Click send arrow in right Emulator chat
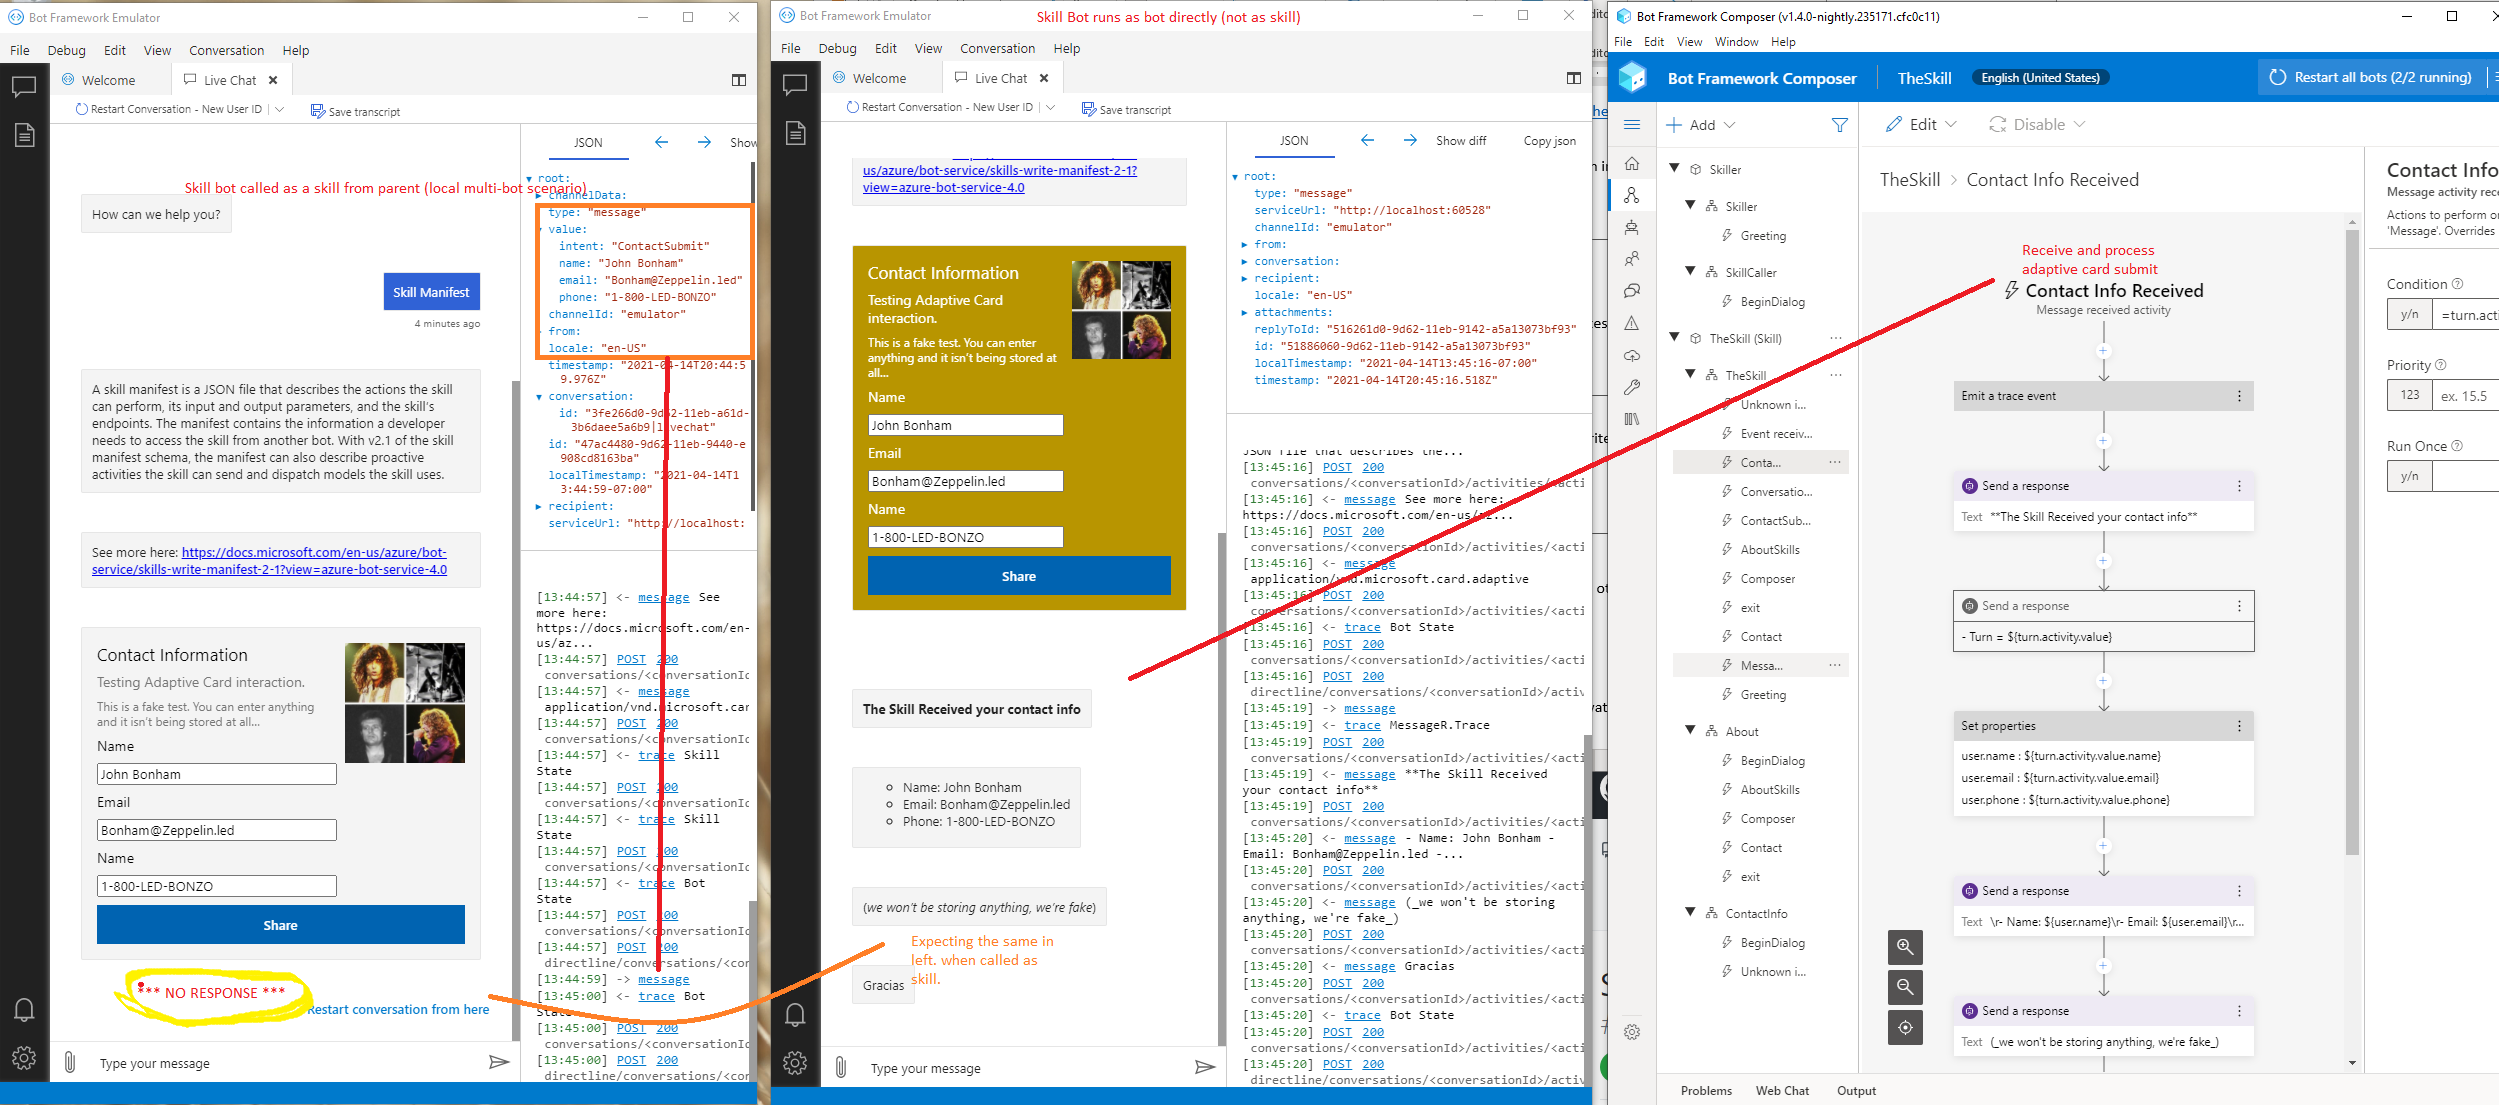 (x=1205, y=1067)
